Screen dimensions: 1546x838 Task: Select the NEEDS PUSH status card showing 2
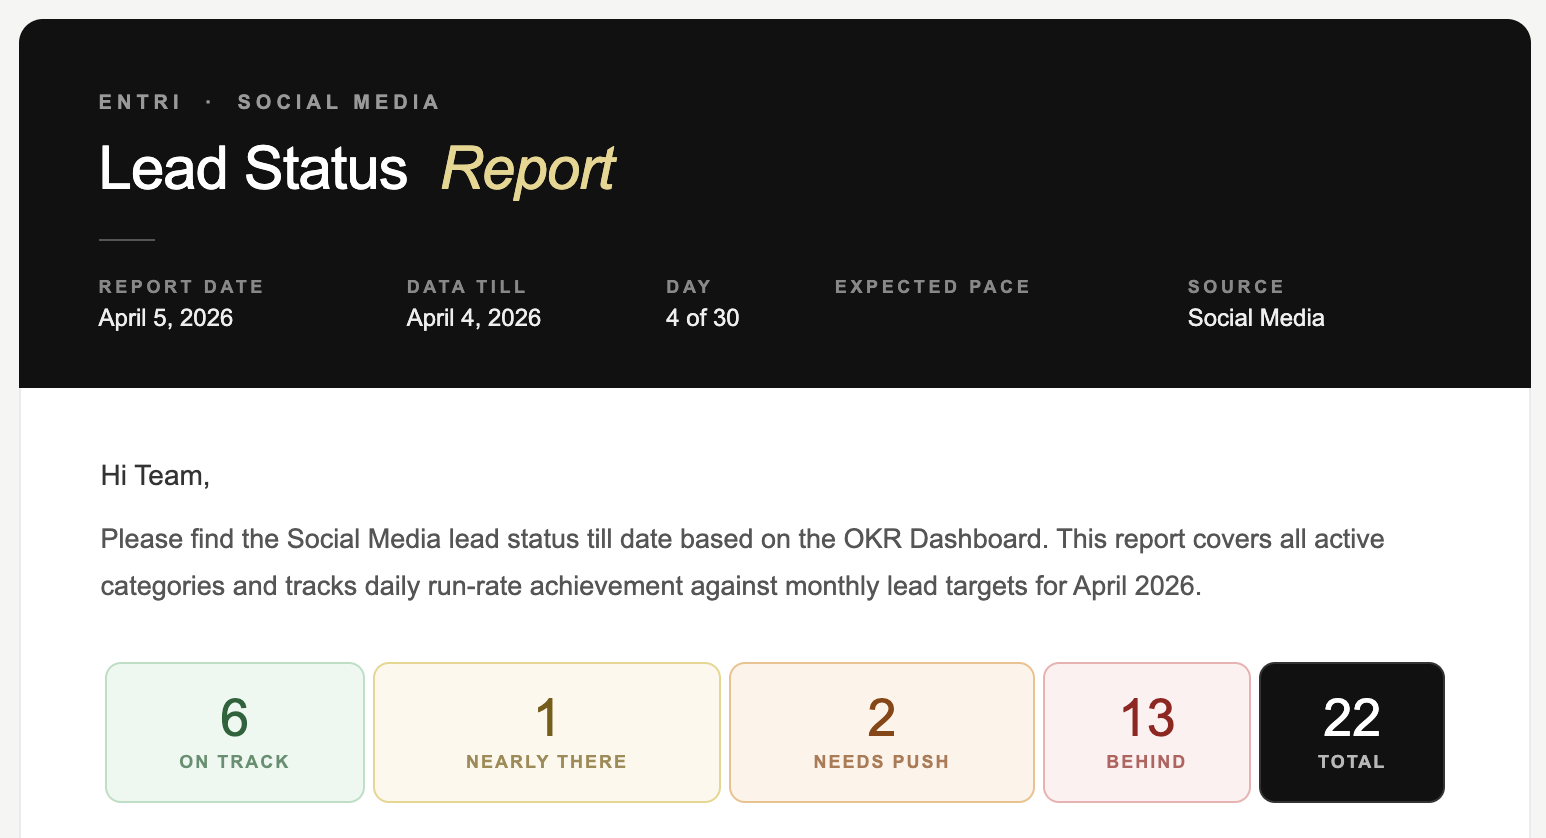pos(881,731)
